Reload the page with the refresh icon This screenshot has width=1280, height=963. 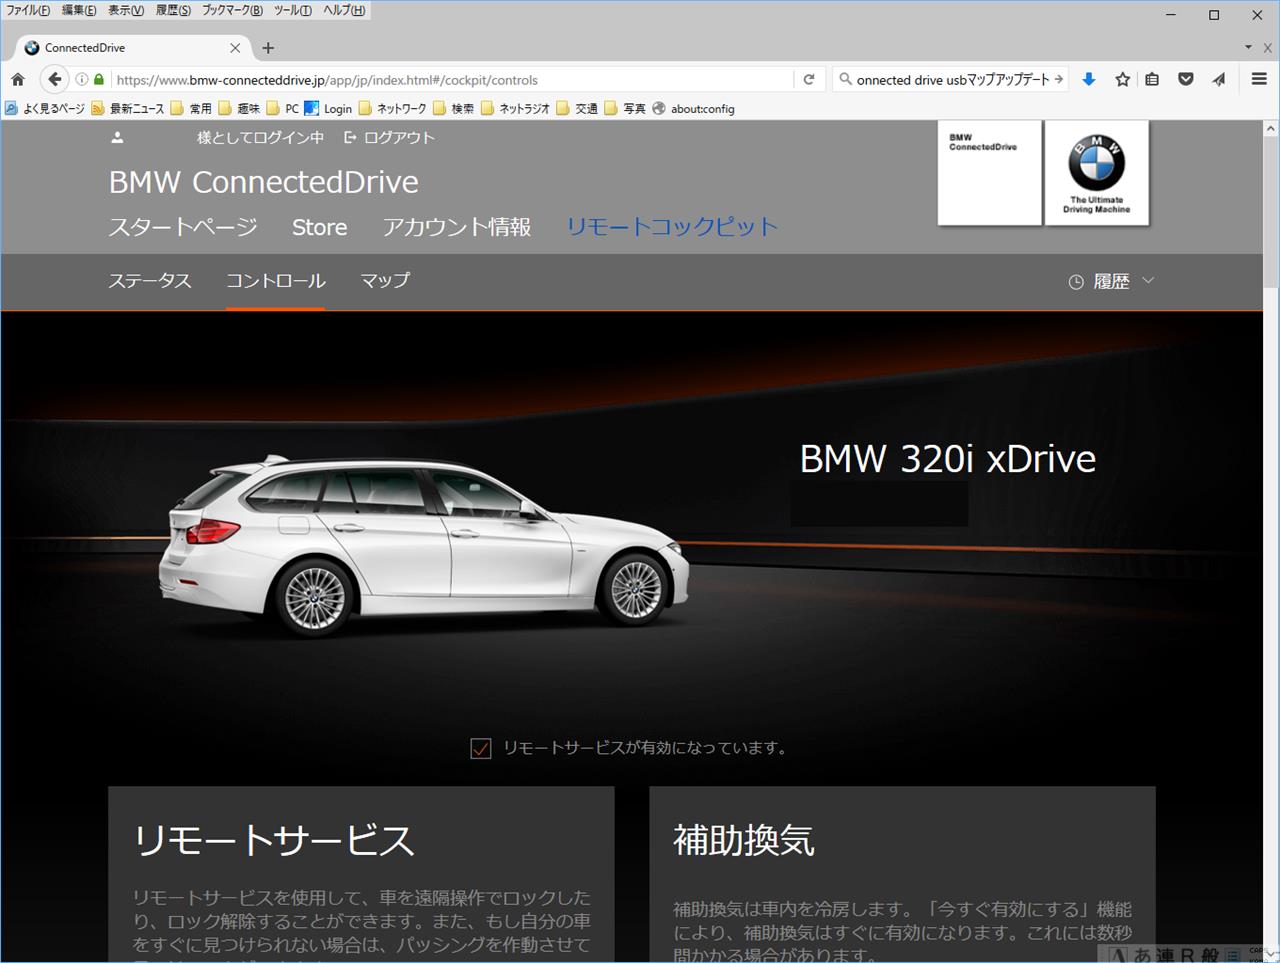pyautogui.click(x=809, y=79)
